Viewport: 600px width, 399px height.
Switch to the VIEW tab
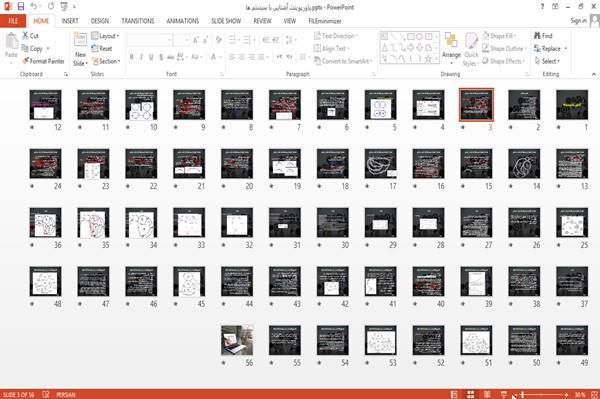click(290, 21)
